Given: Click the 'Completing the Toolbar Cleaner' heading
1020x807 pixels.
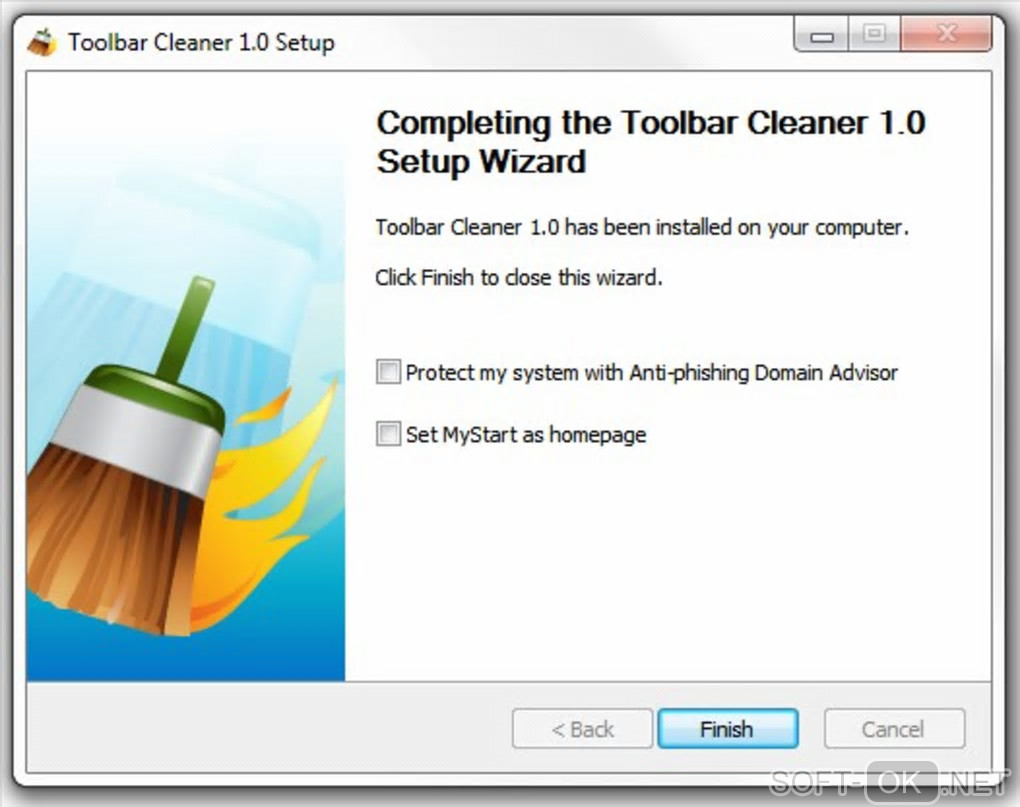Looking at the screenshot, I should tap(651, 142).
